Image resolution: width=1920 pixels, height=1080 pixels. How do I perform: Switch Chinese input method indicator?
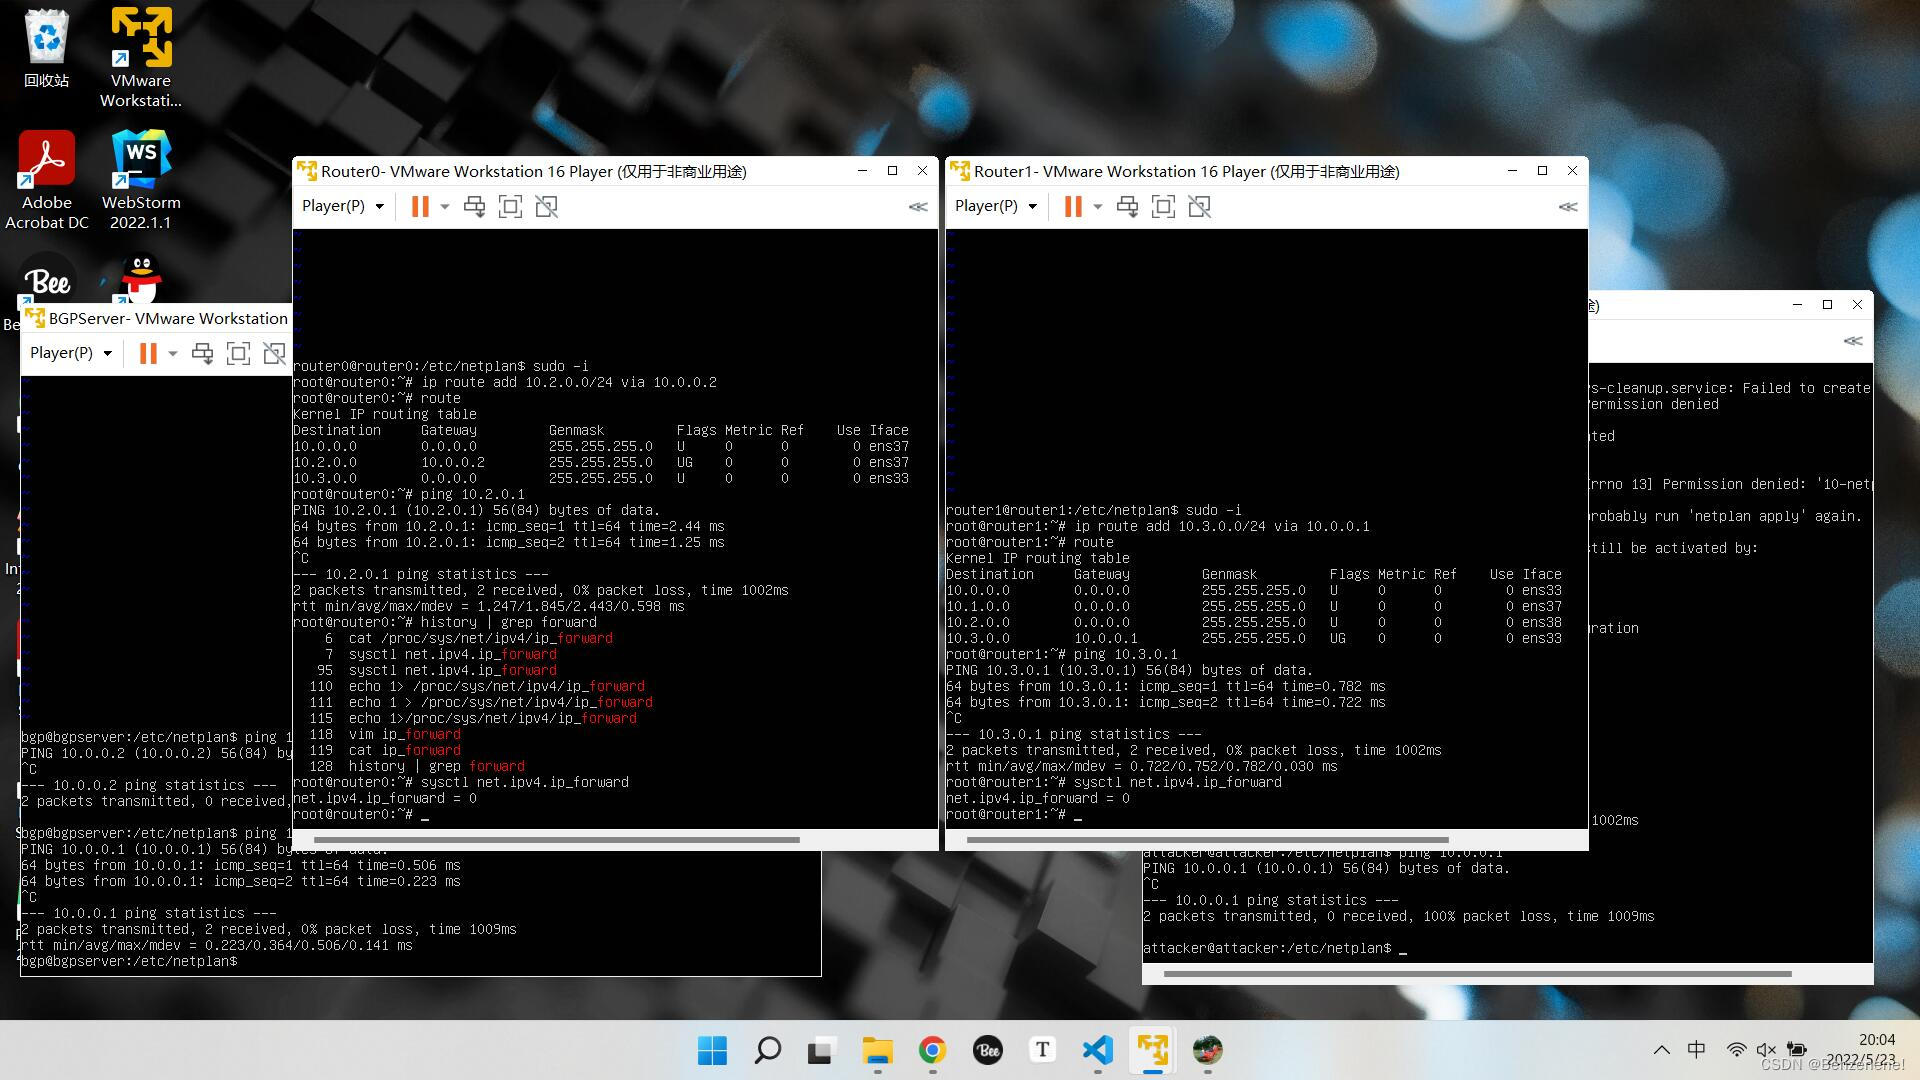[1697, 1050]
